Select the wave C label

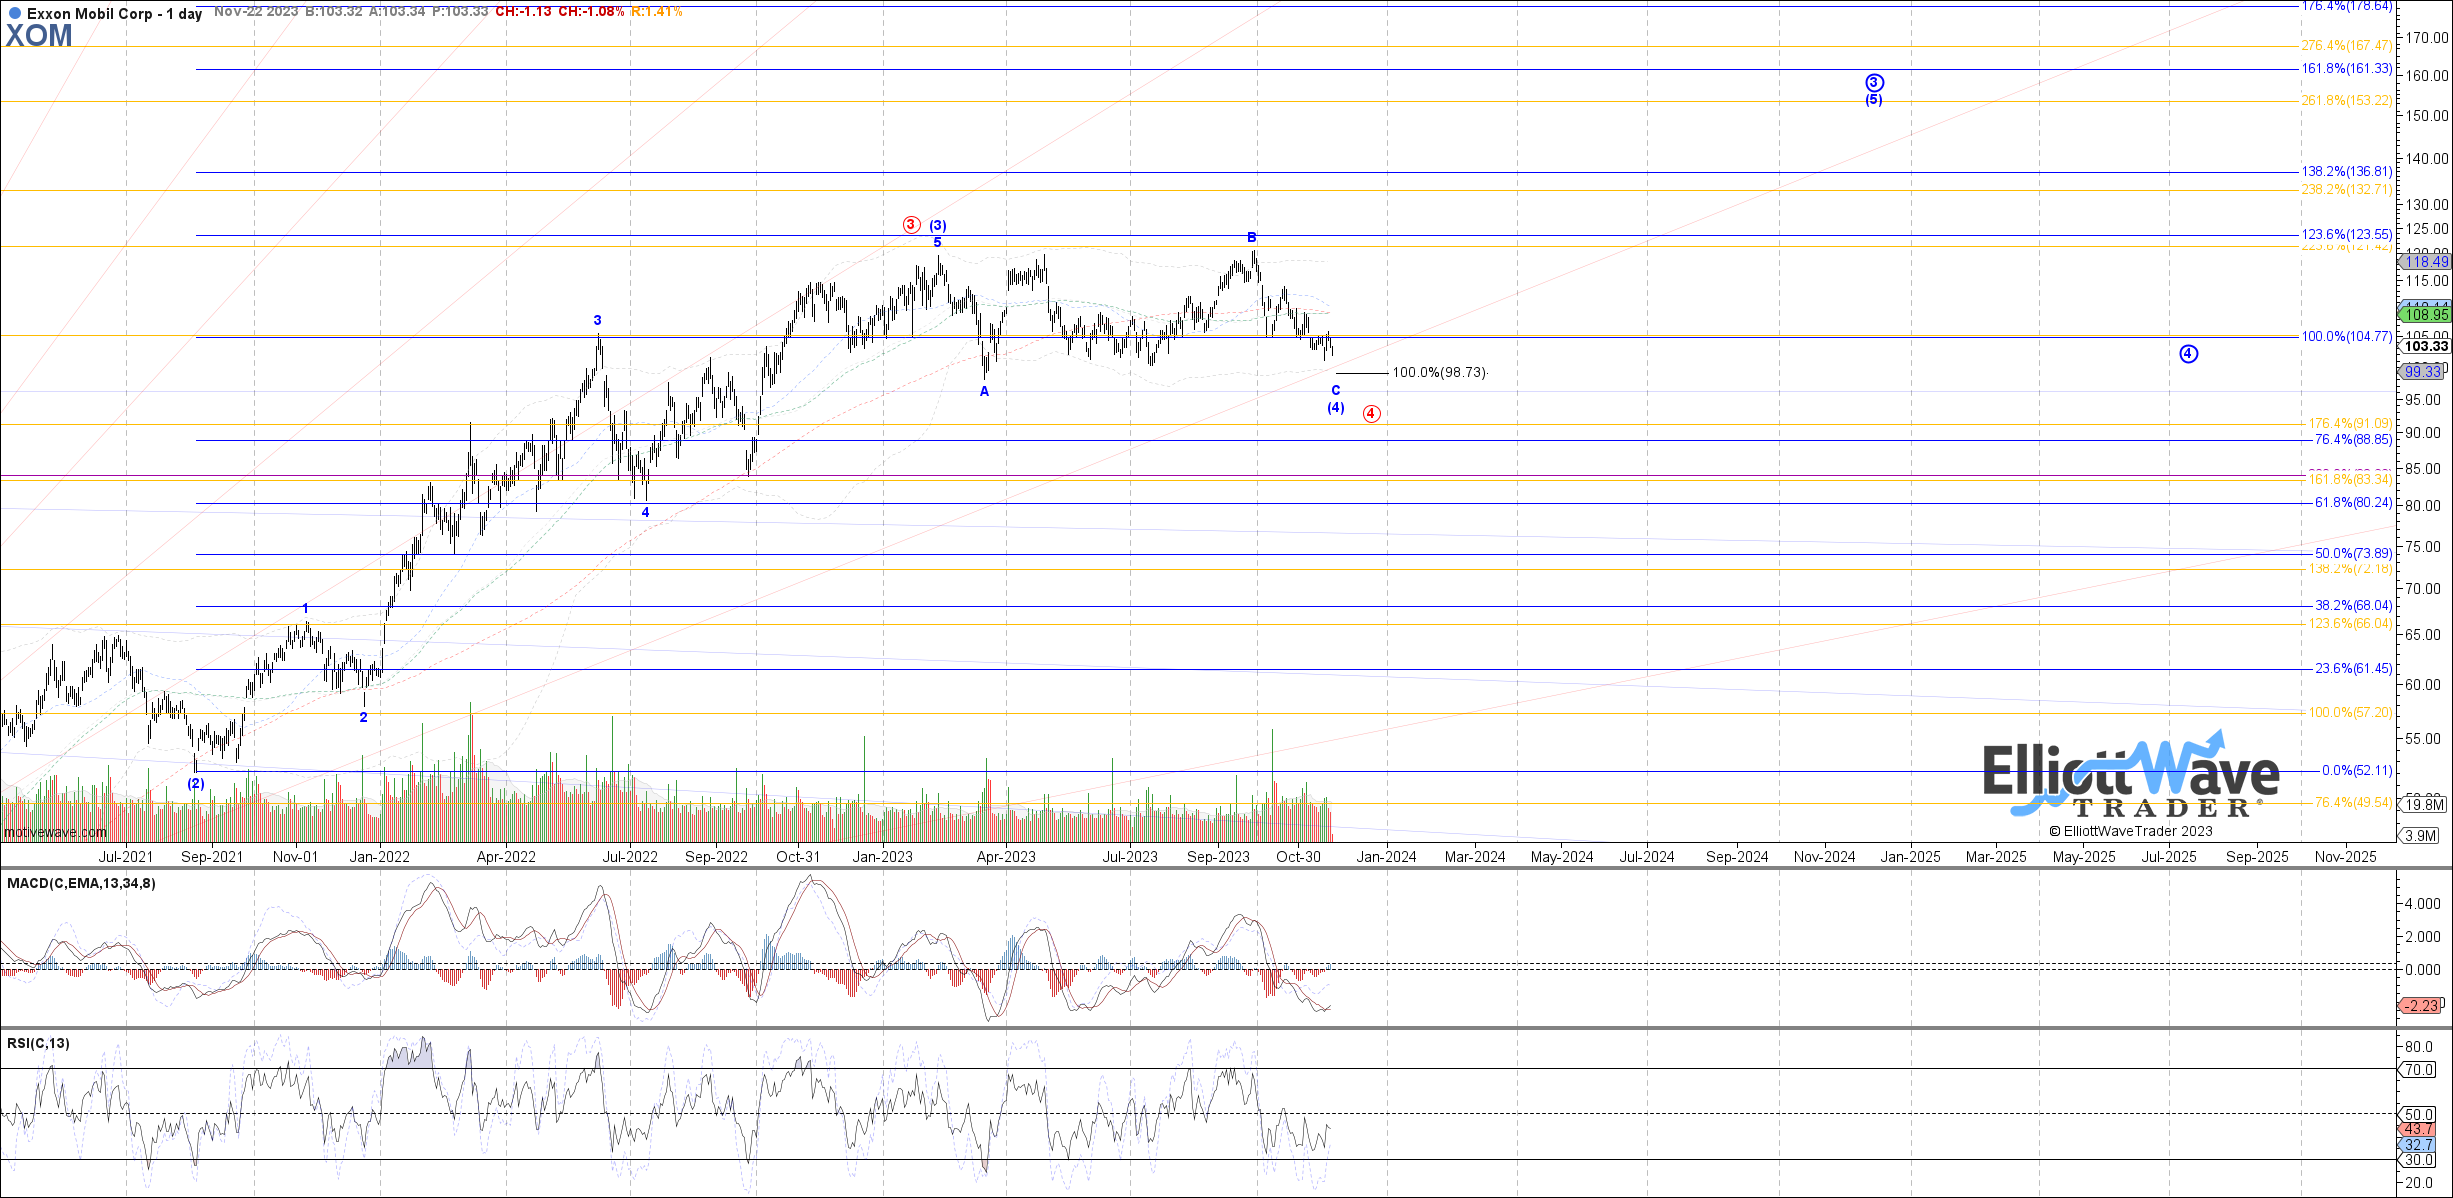[x=1335, y=390]
